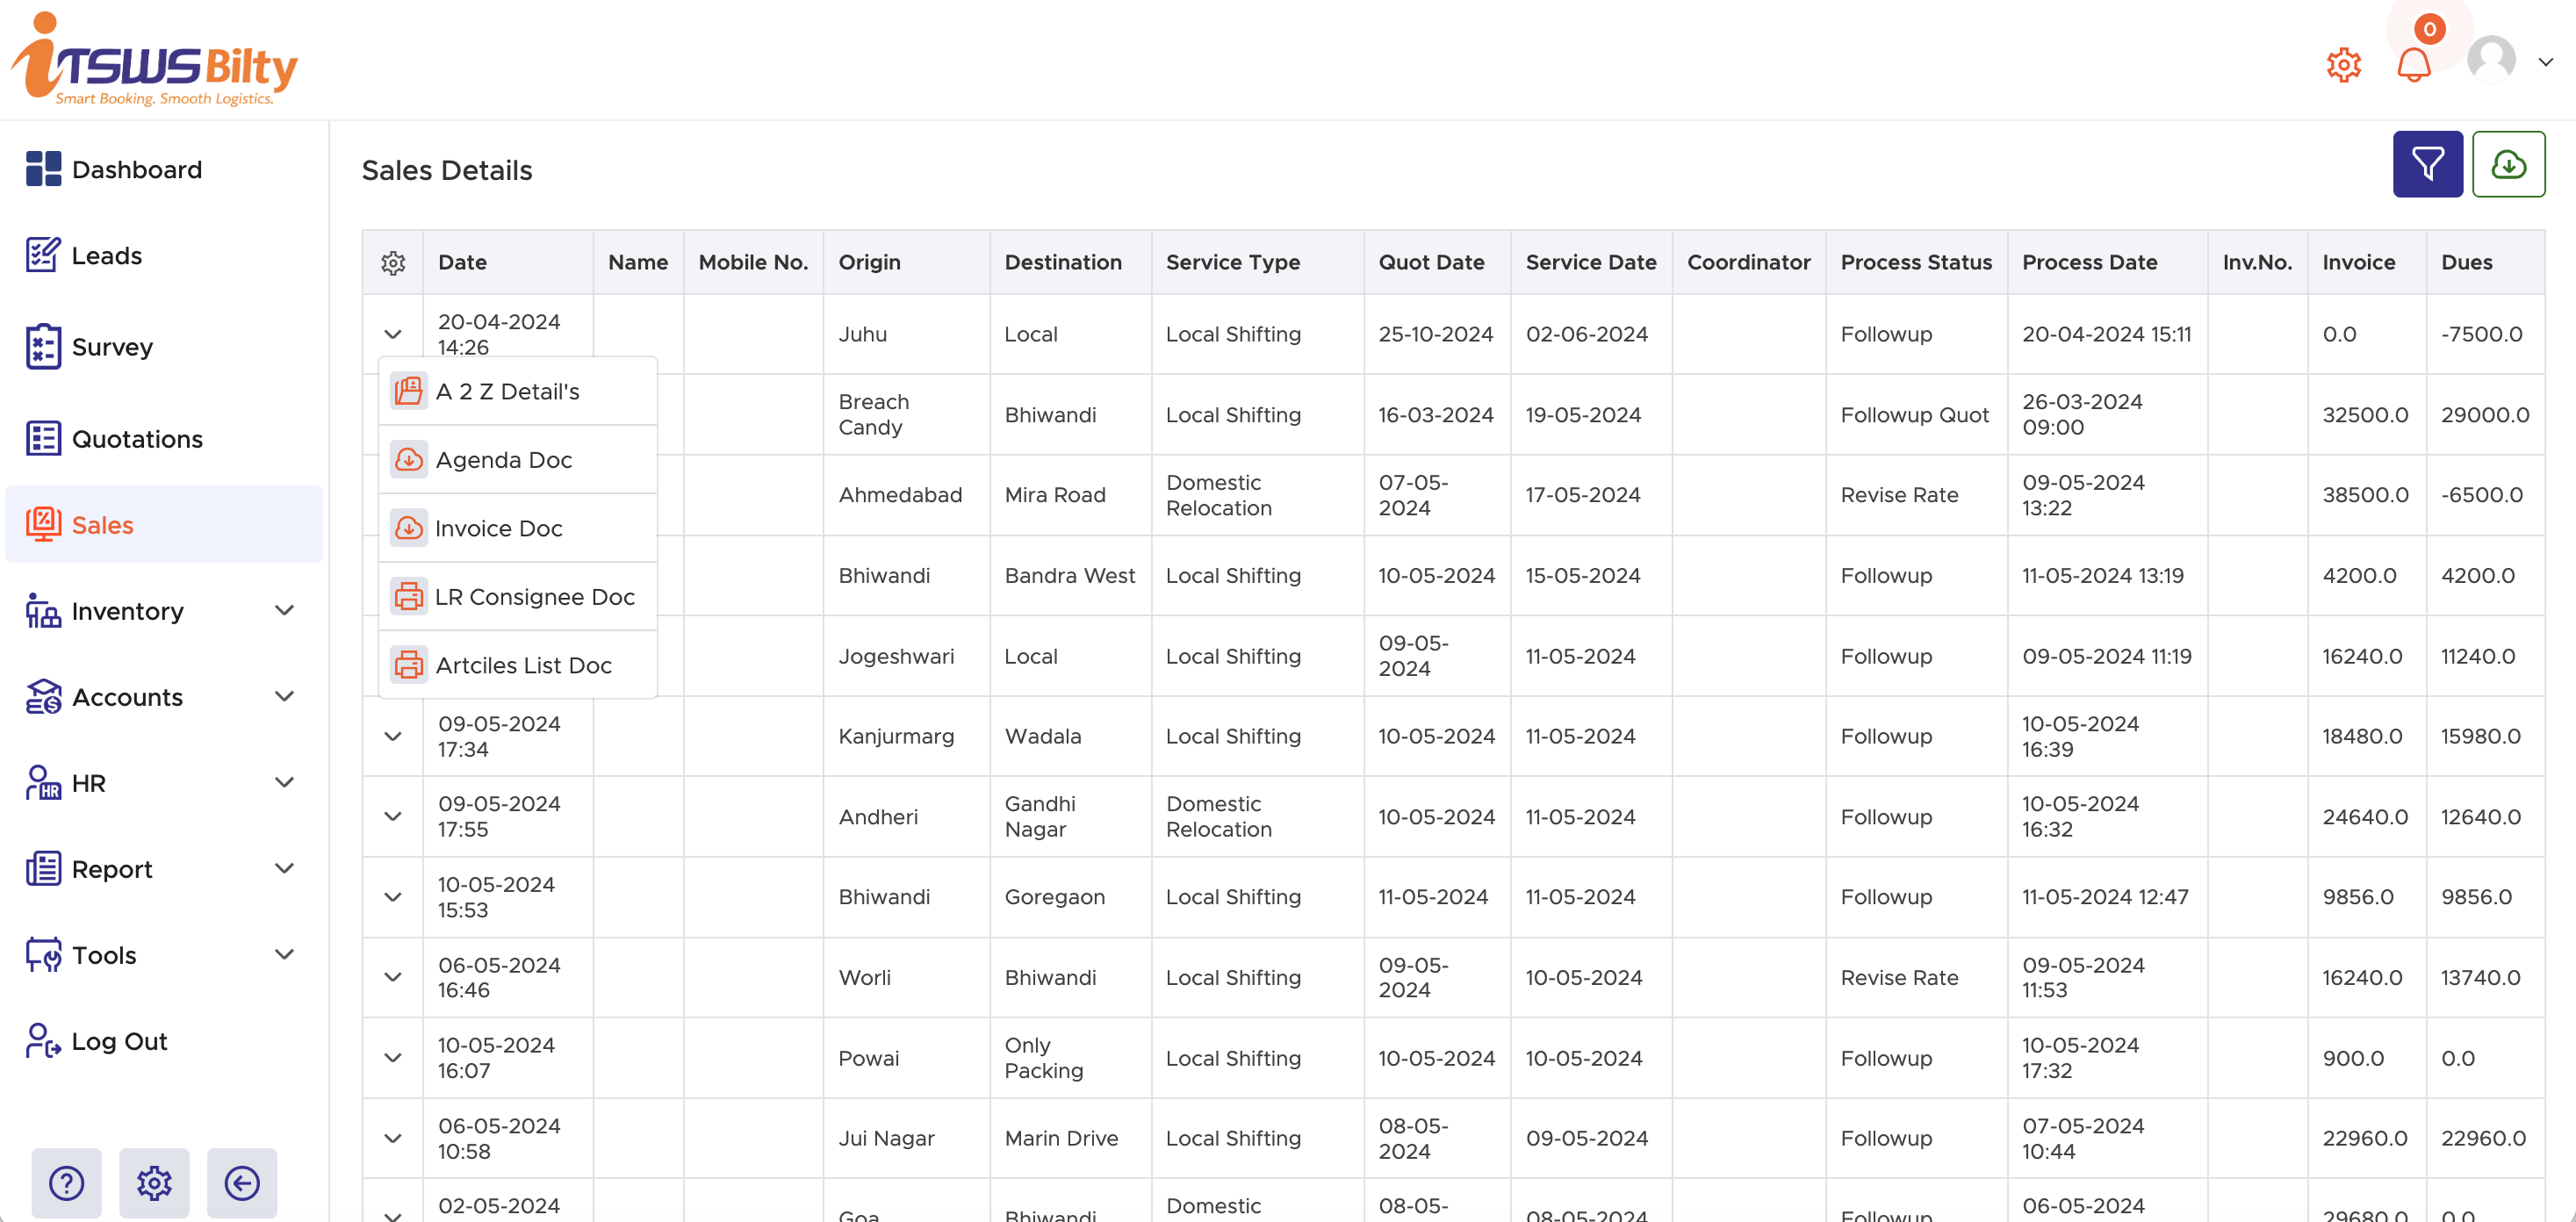2576x1222 pixels.
Task: Open the top-right settings gear
Action: click(x=2343, y=64)
